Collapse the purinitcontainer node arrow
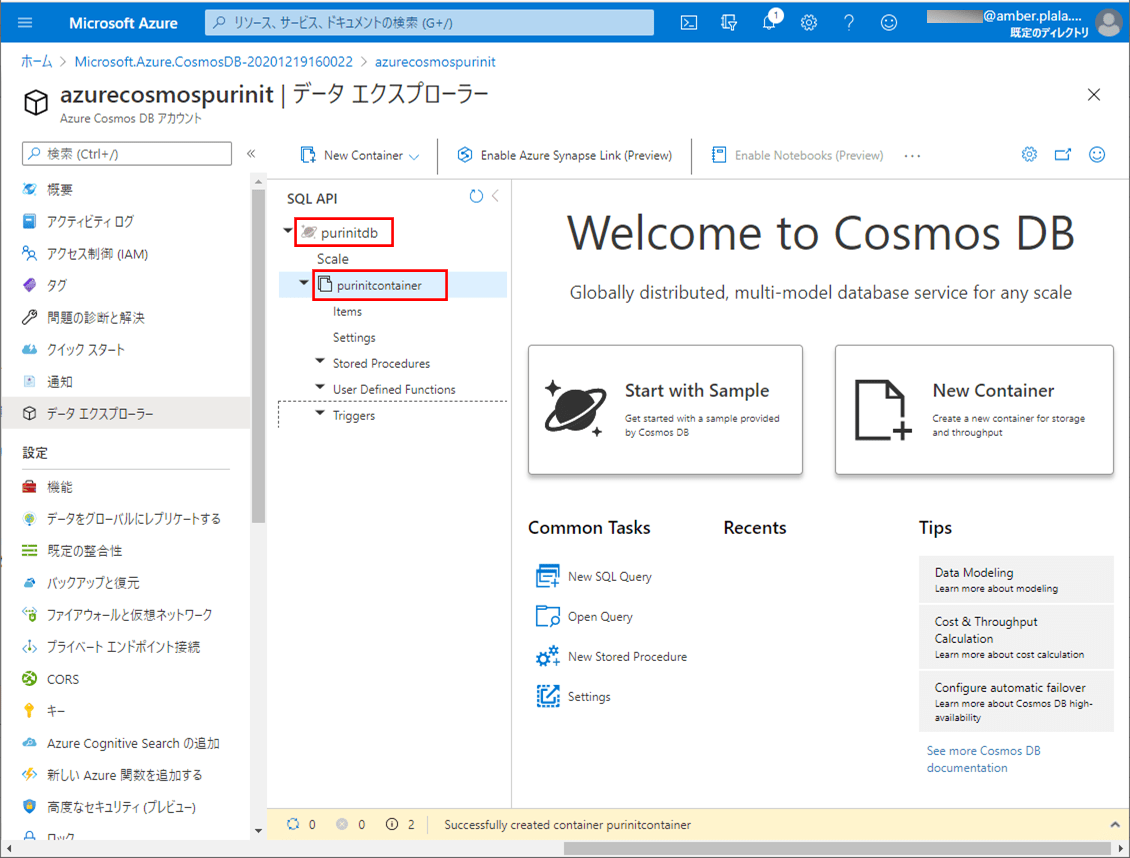 point(304,283)
